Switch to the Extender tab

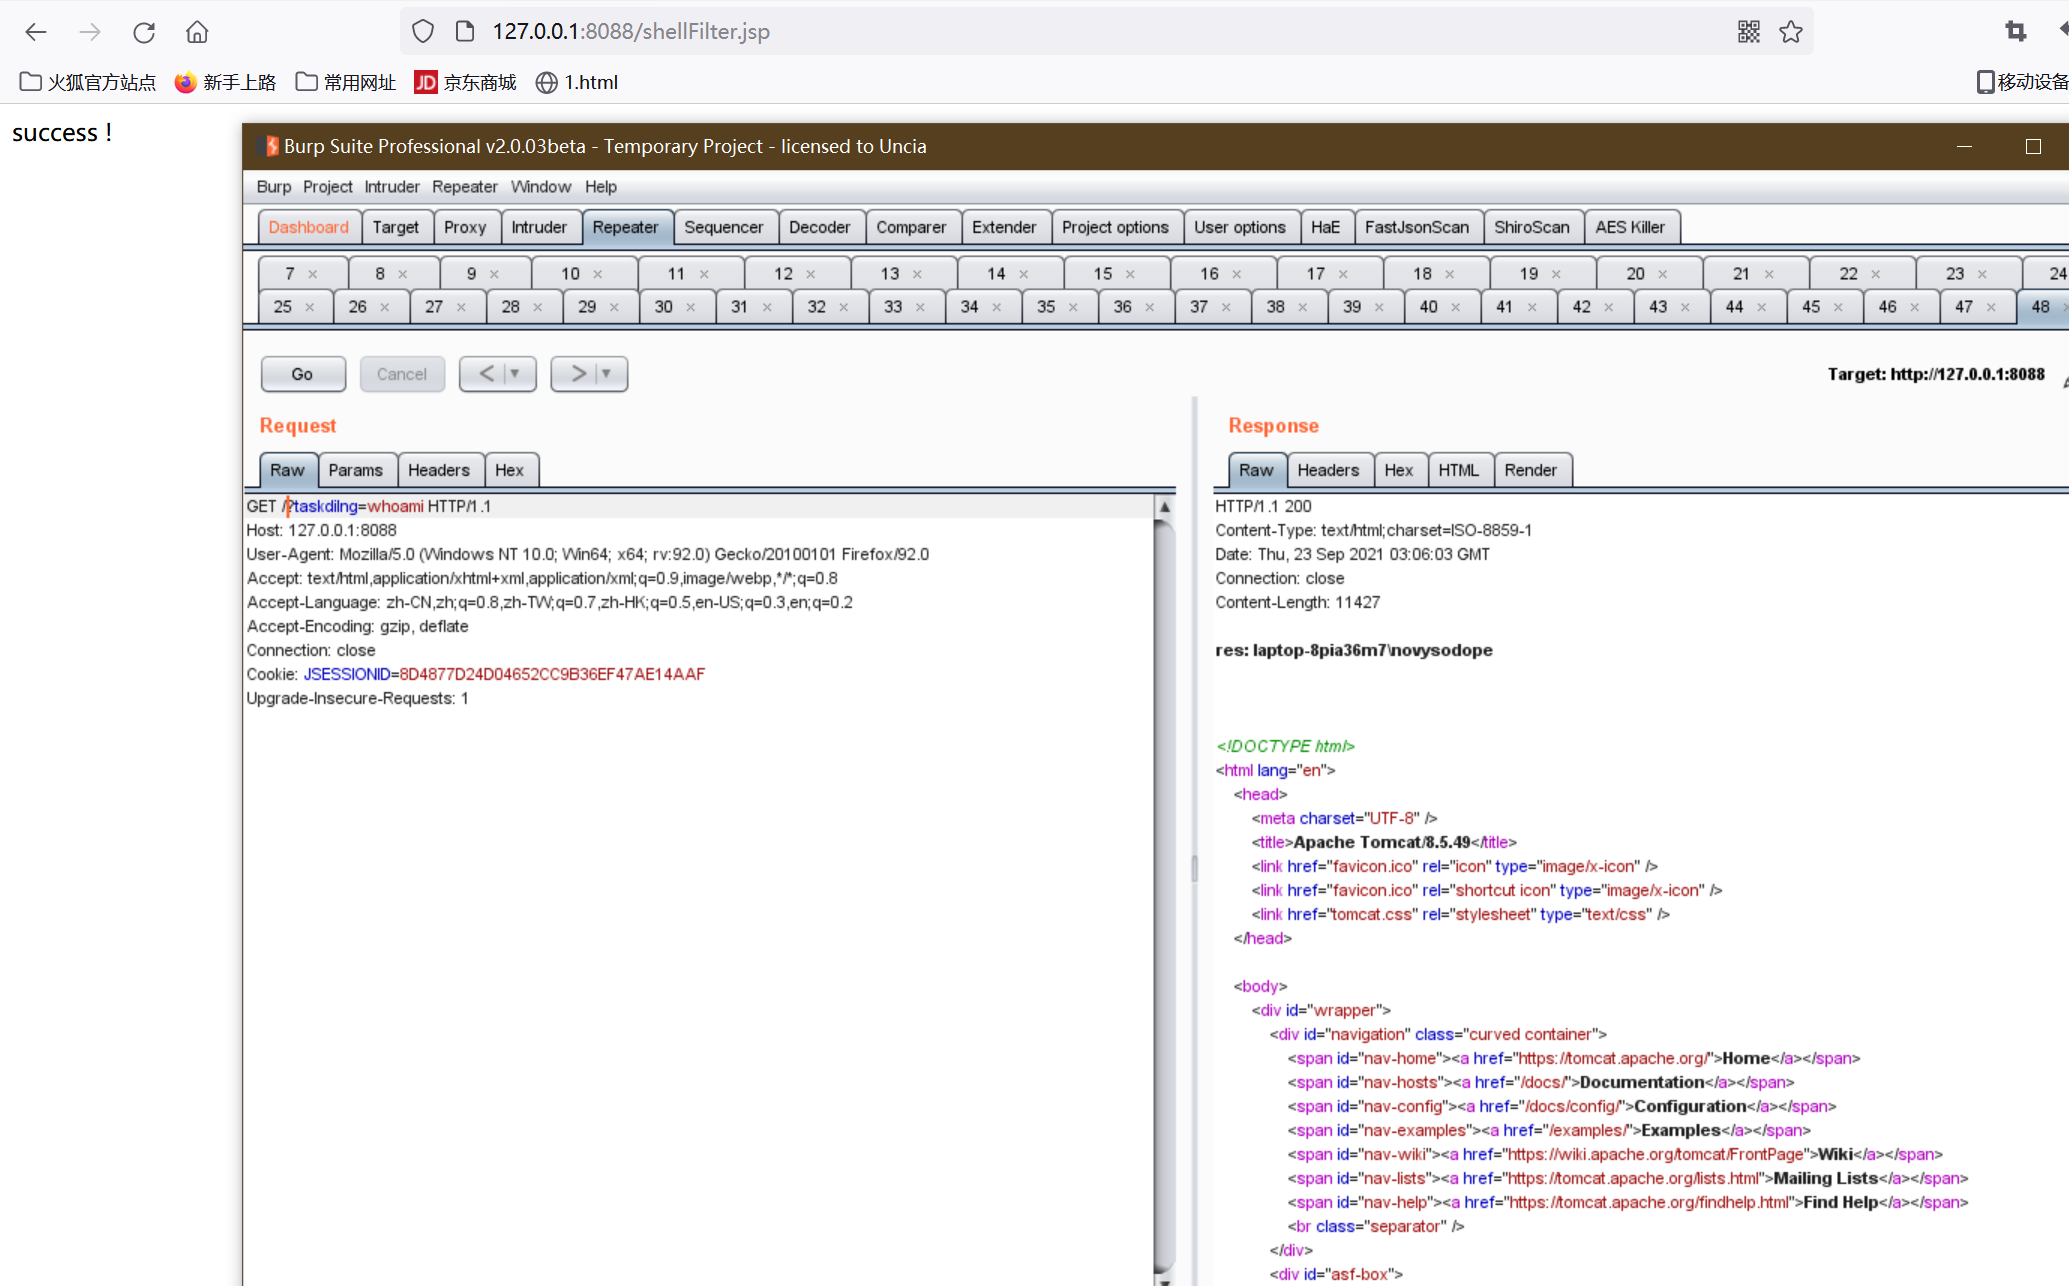point(1004,227)
